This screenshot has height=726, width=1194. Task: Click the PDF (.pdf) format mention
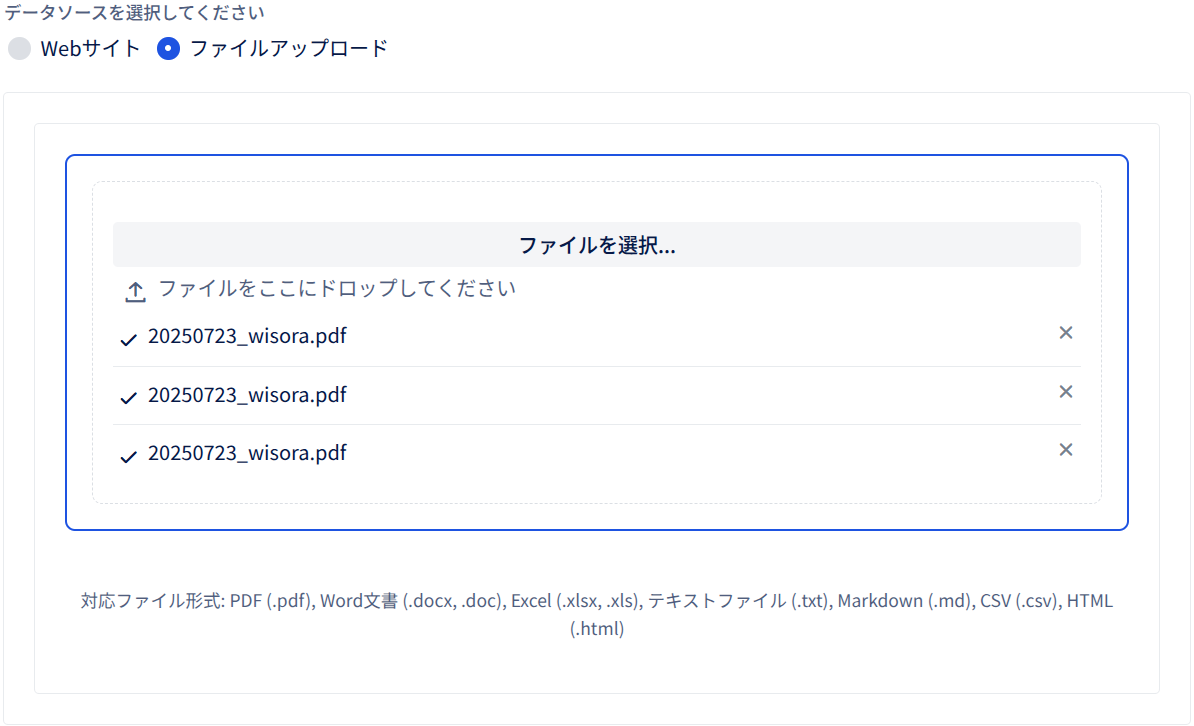point(272,601)
